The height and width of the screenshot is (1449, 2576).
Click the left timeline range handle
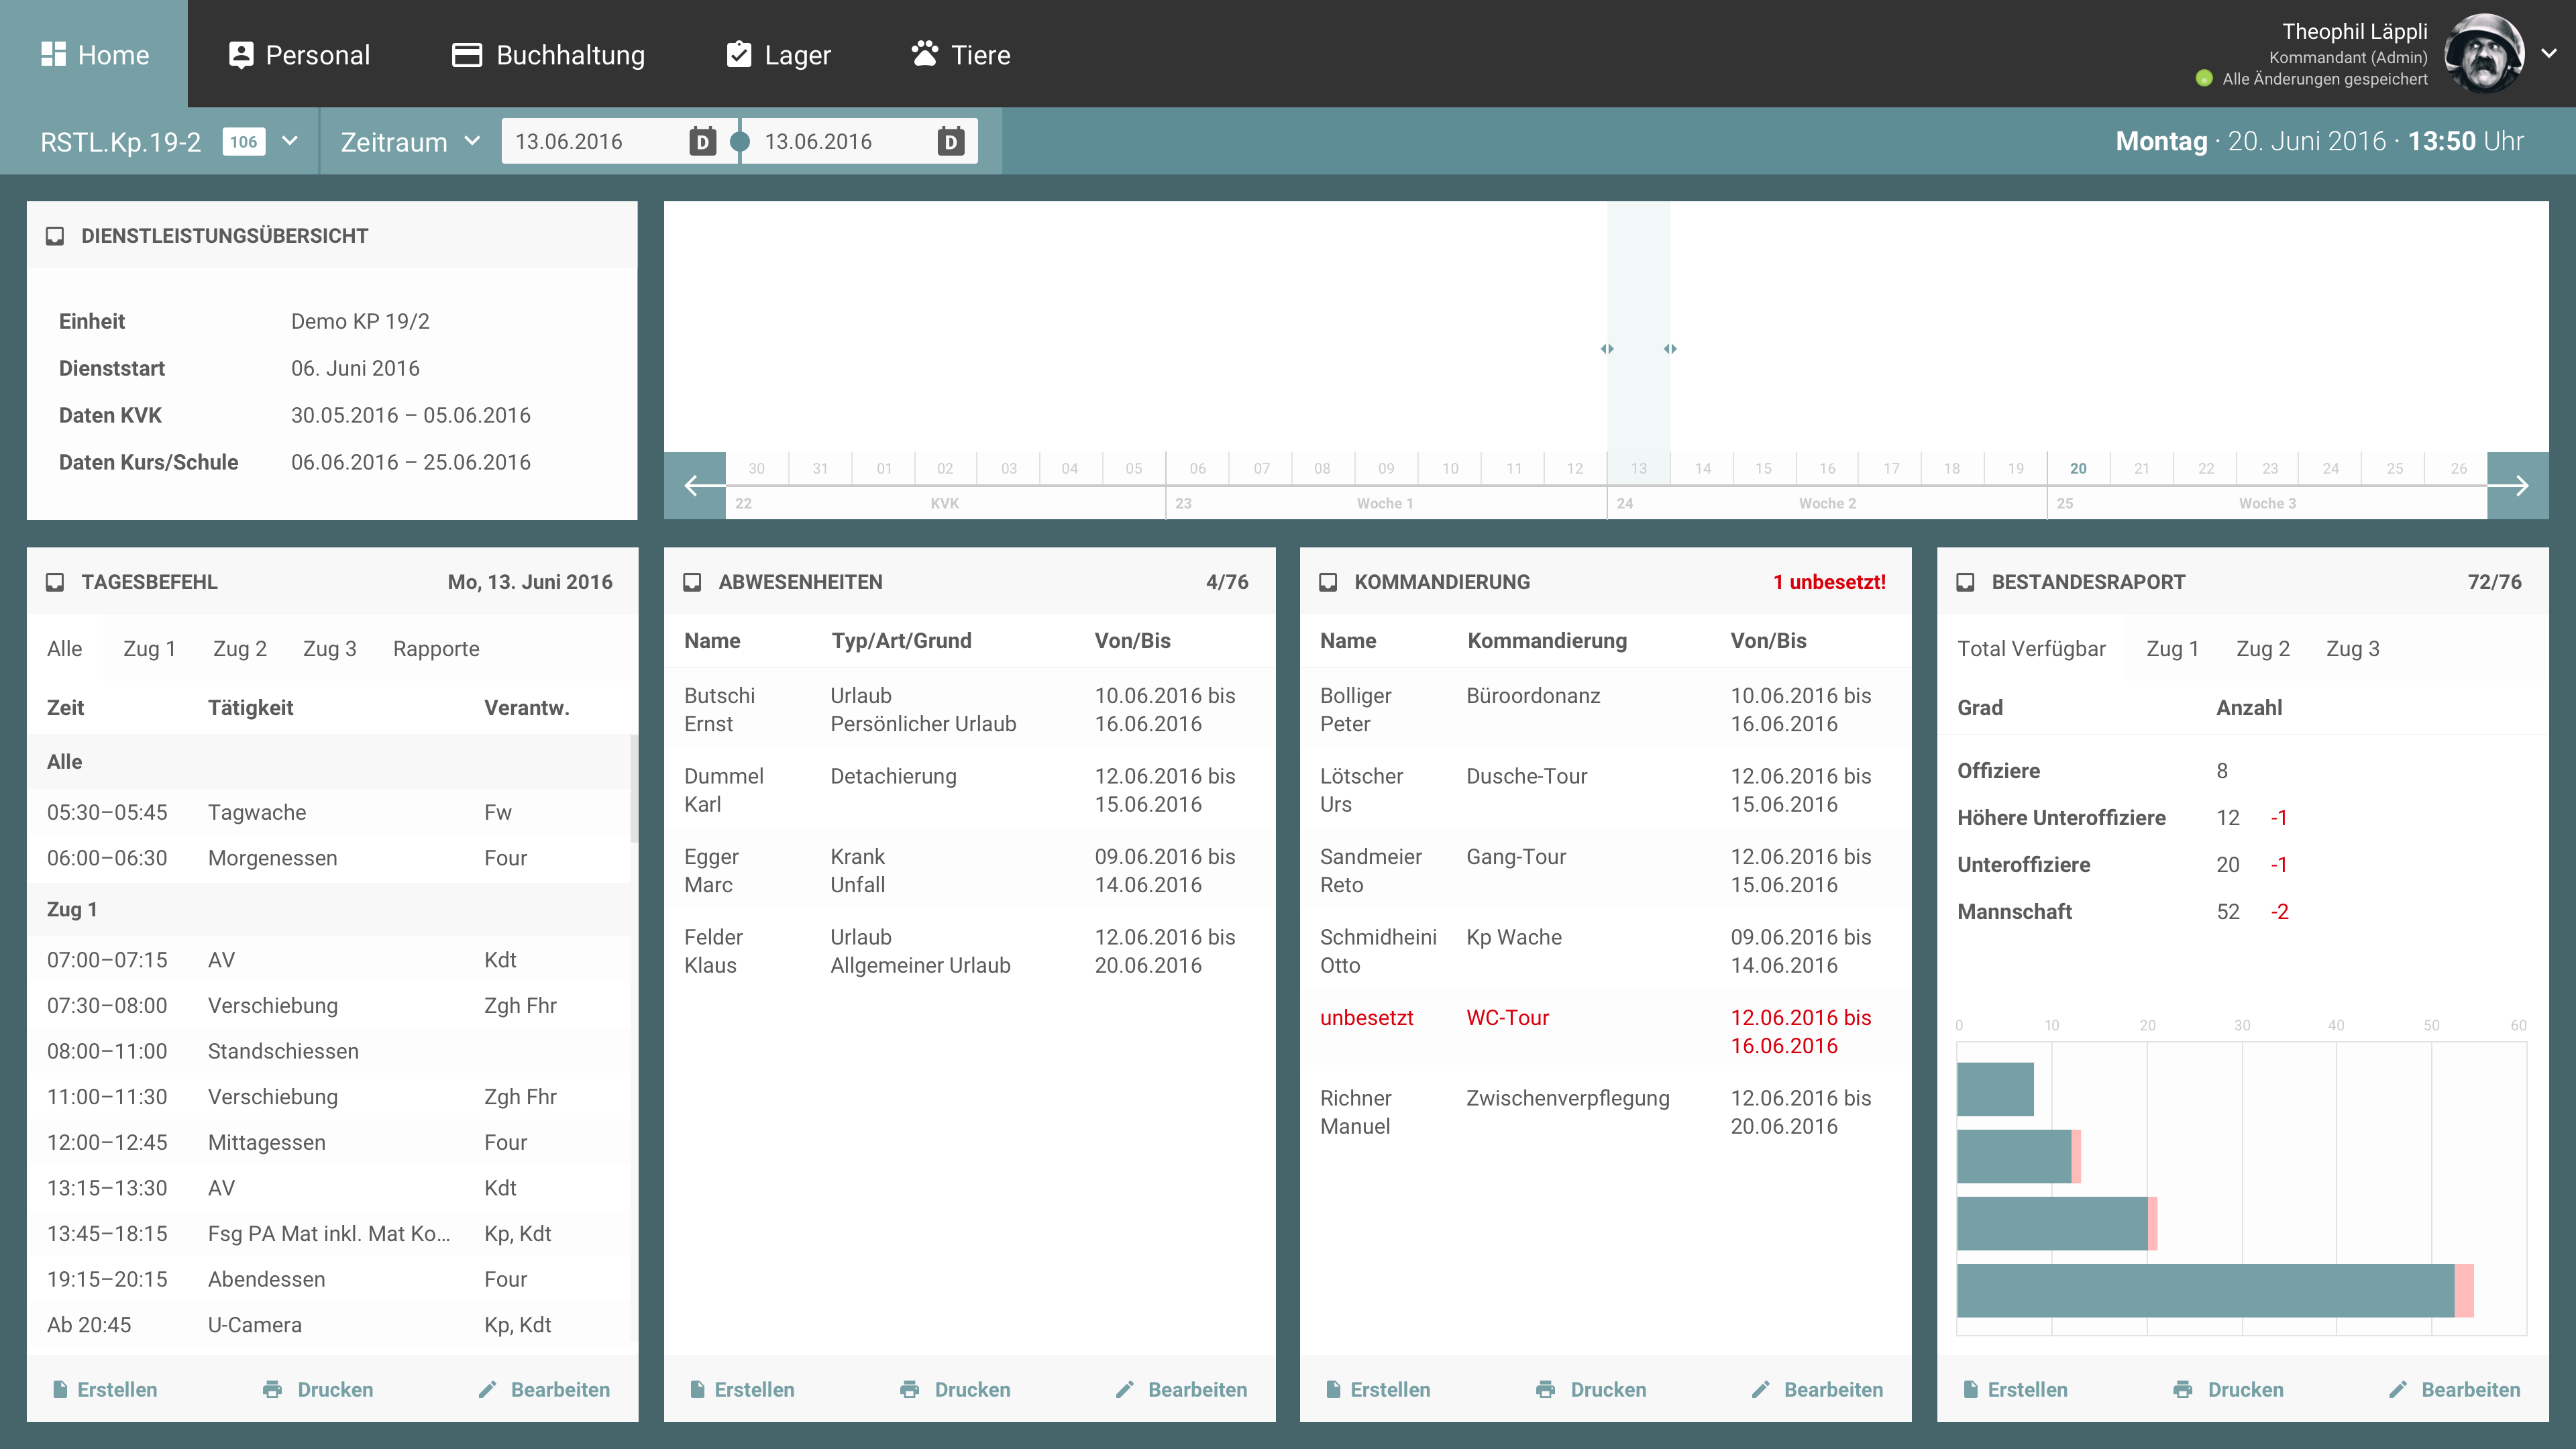(1606, 349)
